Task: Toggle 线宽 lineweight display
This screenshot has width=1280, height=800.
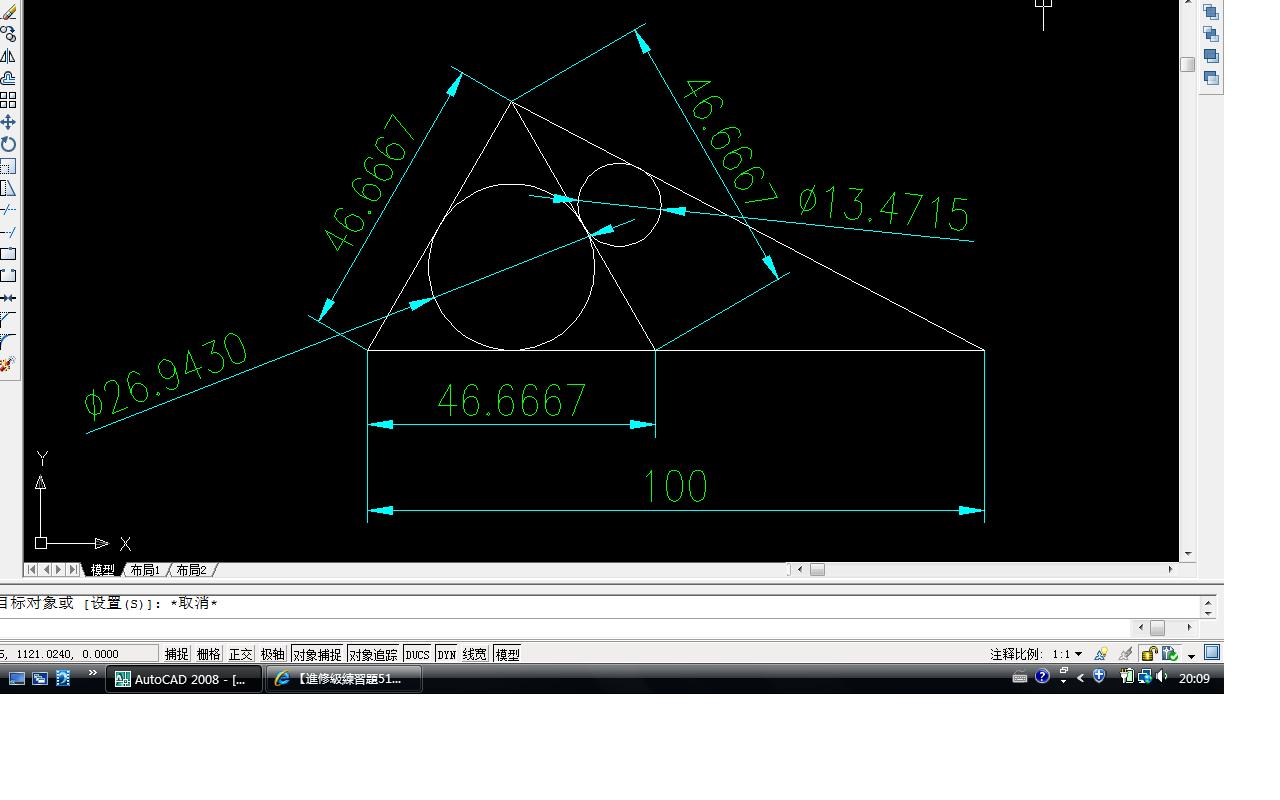Action: tap(474, 654)
